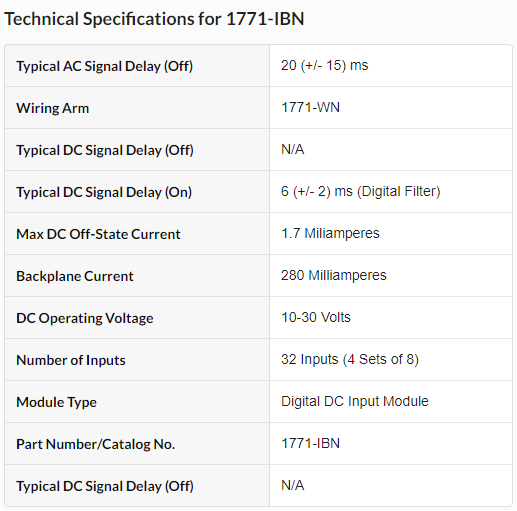Select the Max DC Off-State Current label
The image size is (517, 511).
(98, 234)
